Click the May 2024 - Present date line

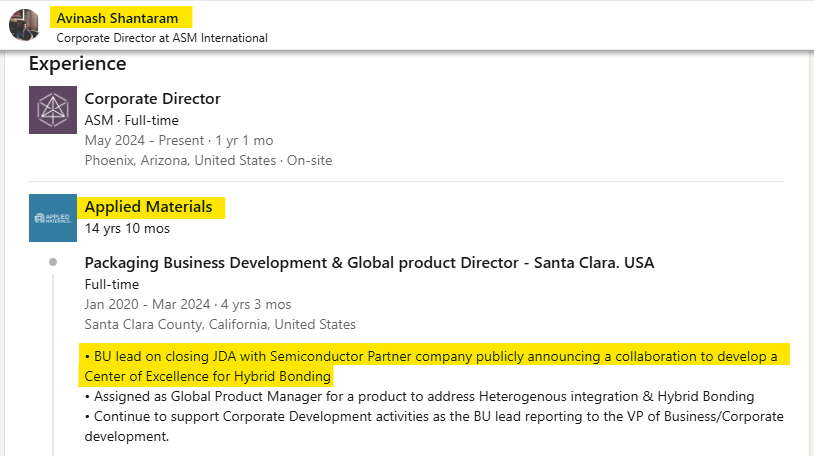click(x=179, y=141)
